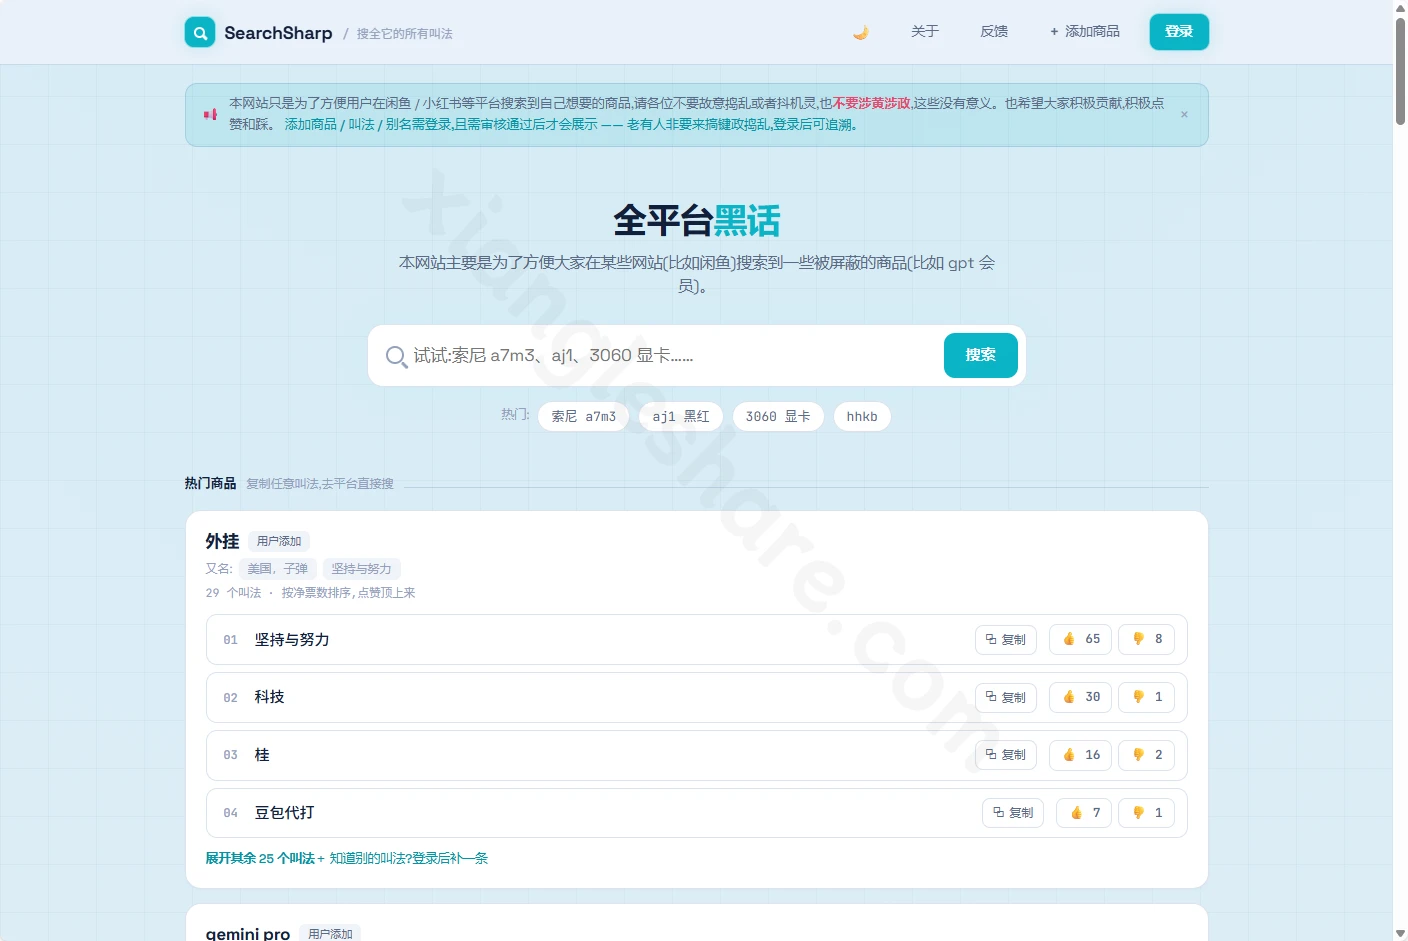Upvote 豆包代打 with 7 votes
Image resolution: width=1408 pixels, height=941 pixels.
(x=1084, y=813)
